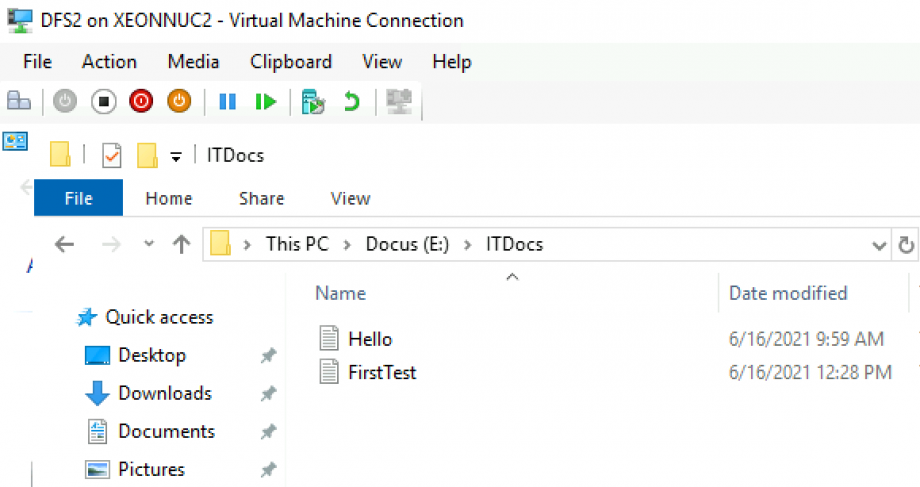Image resolution: width=920 pixels, height=487 pixels.
Task: Open Downloads in Quick access
Action: (x=164, y=393)
